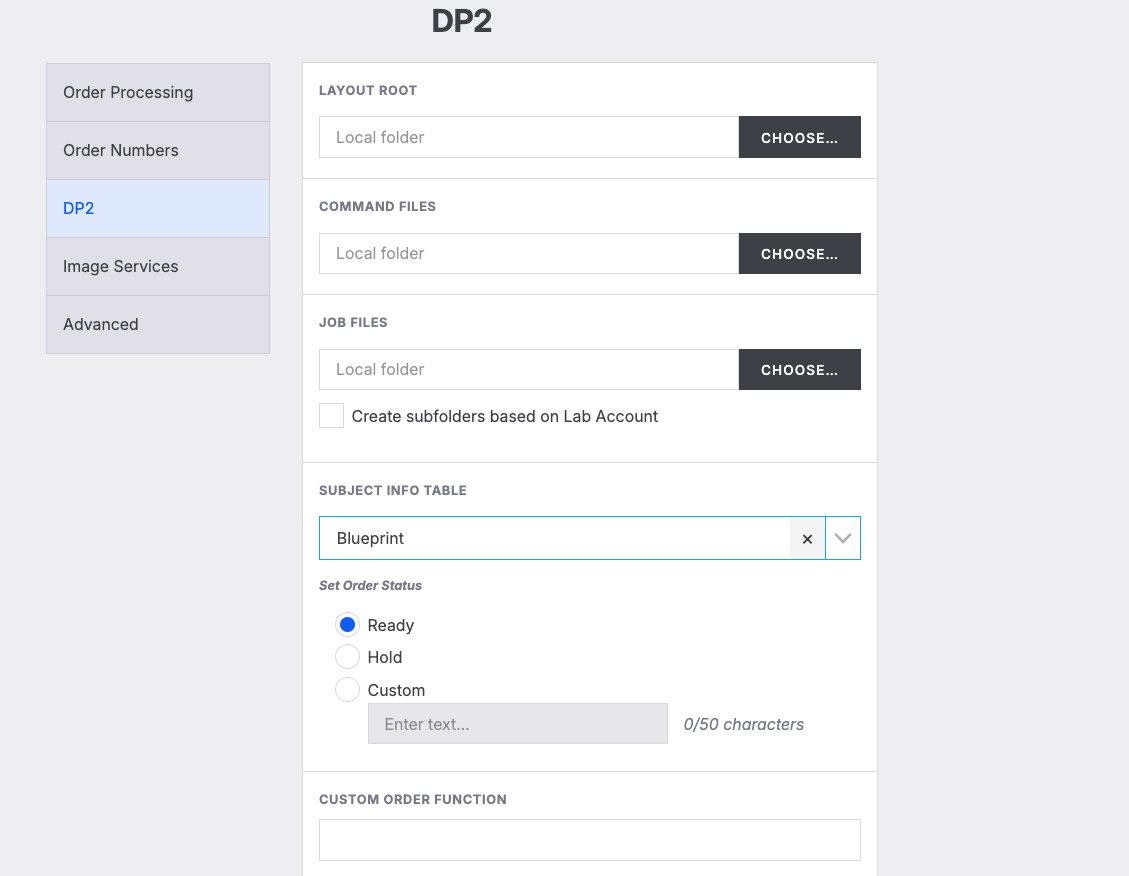Click the COMMAND FILES section heading
The height and width of the screenshot is (876, 1129).
coord(377,207)
